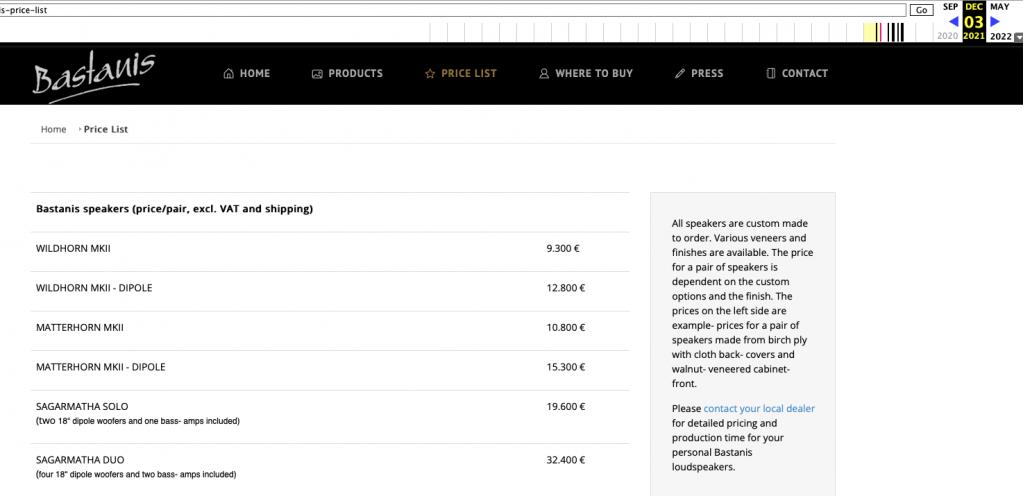Image resolution: width=1024 pixels, height=497 pixels.
Task: Click the Where to Buy person icon
Action: click(544, 73)
